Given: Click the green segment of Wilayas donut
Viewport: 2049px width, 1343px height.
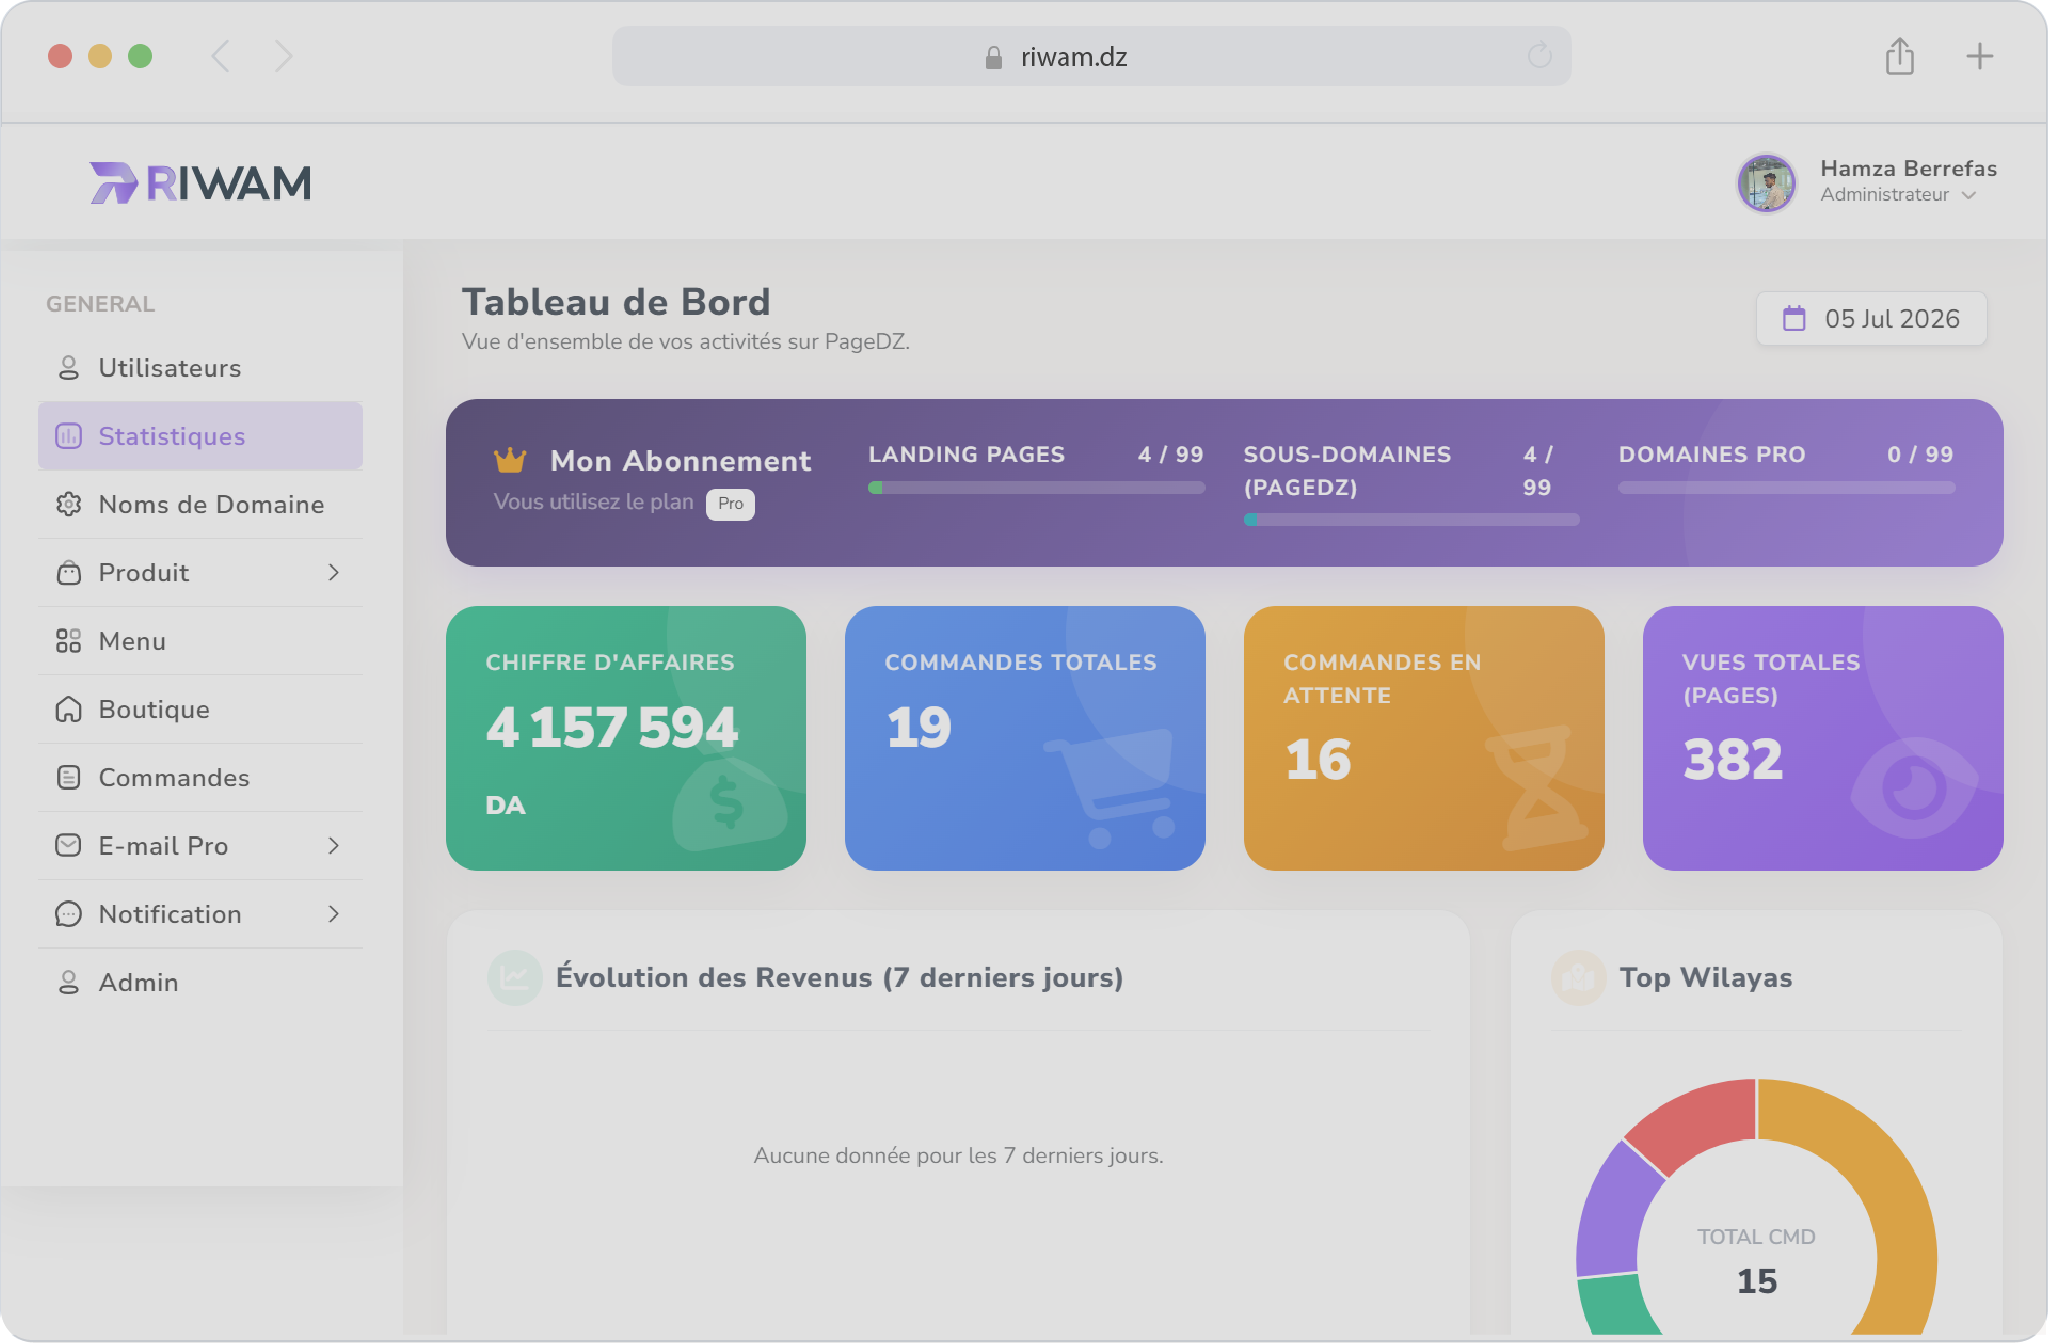Looking at the screenshot, I should point(1614,1304).
